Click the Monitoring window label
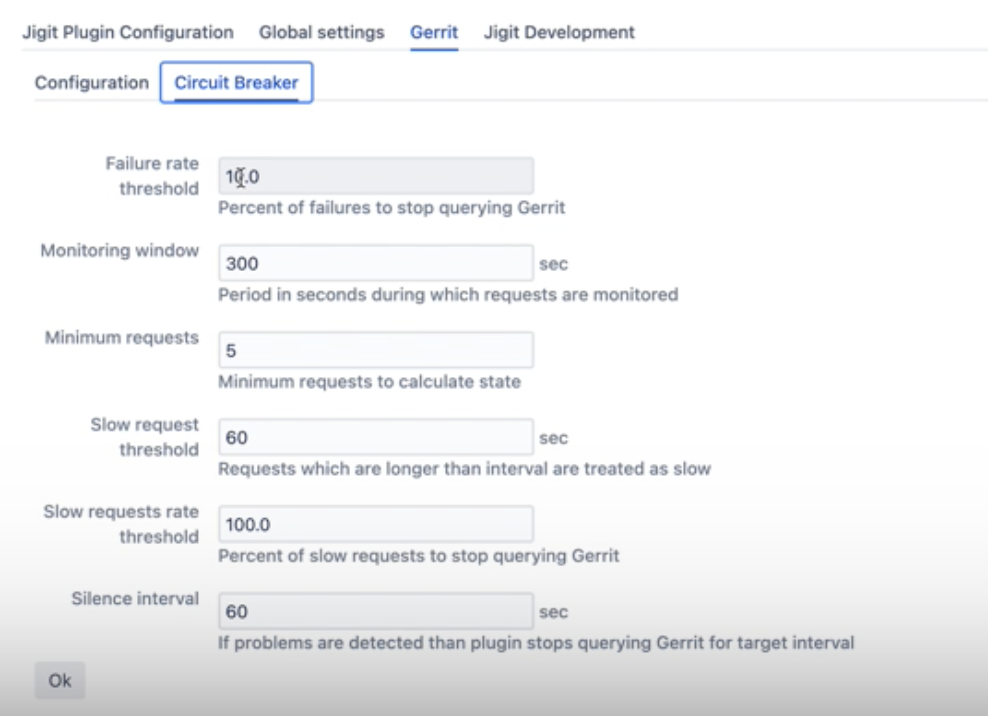Screen dimensions: 988x716 point(119,251)
